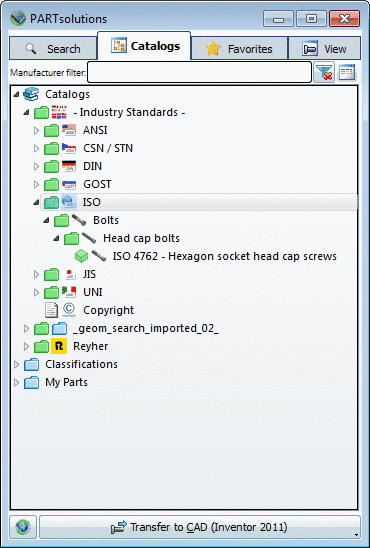This screenshot has height=548, width=370.
Task: Collapse the Bolts folder
Action: [x=46, y=221]
